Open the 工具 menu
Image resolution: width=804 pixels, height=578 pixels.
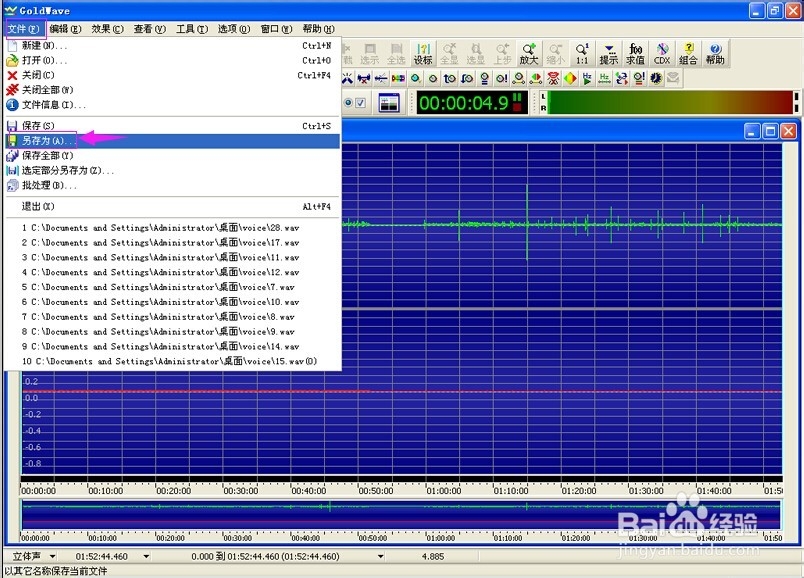pos(192,29)
